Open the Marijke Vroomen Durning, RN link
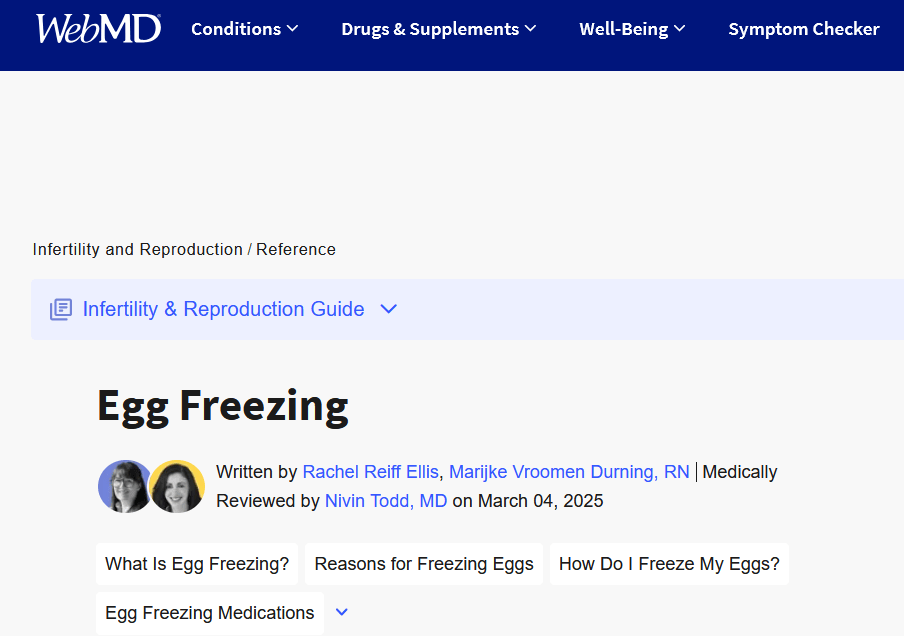Screen dimensions: 904x636 click(x=569, y=472)
